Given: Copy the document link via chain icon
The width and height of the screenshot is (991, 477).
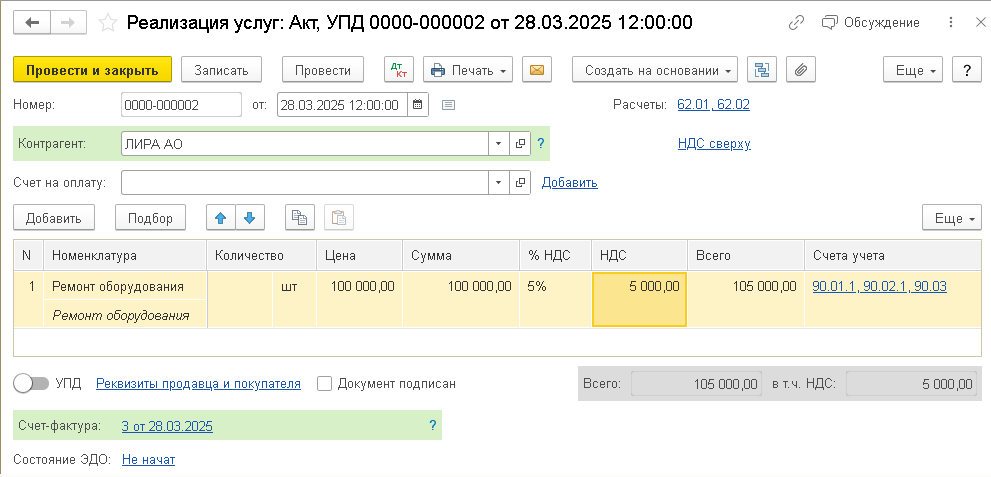Looking at the screenshot, I should coord(796,22).
